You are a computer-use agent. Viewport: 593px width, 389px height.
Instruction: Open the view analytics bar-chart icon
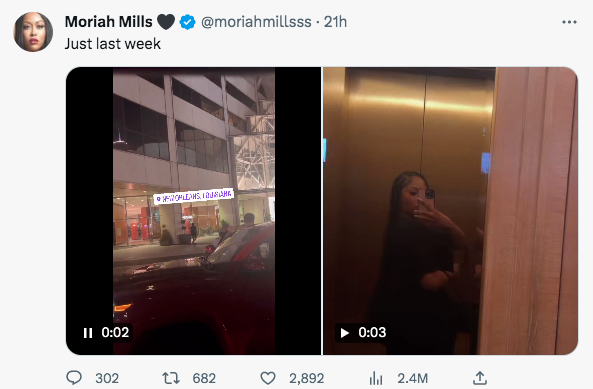click(376, 378)
